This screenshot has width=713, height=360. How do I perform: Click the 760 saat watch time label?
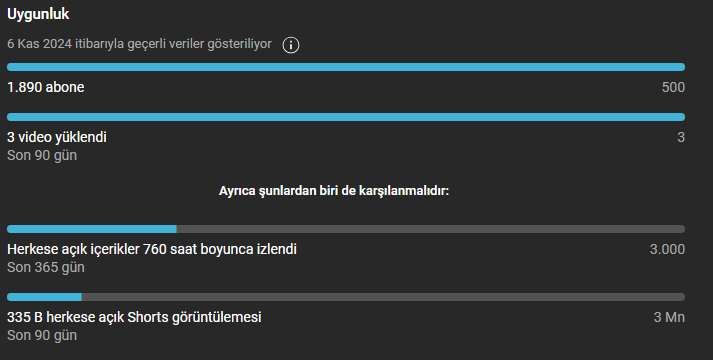point(152,249)
